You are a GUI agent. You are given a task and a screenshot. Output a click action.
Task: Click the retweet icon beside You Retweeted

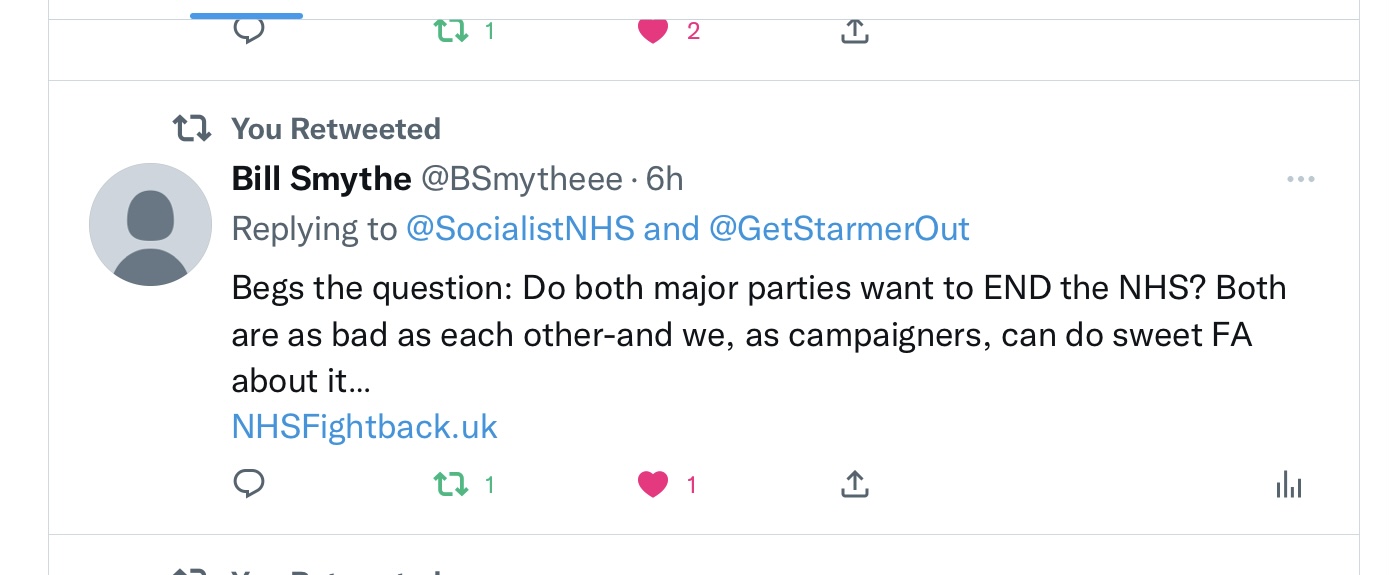coord(191,129)
